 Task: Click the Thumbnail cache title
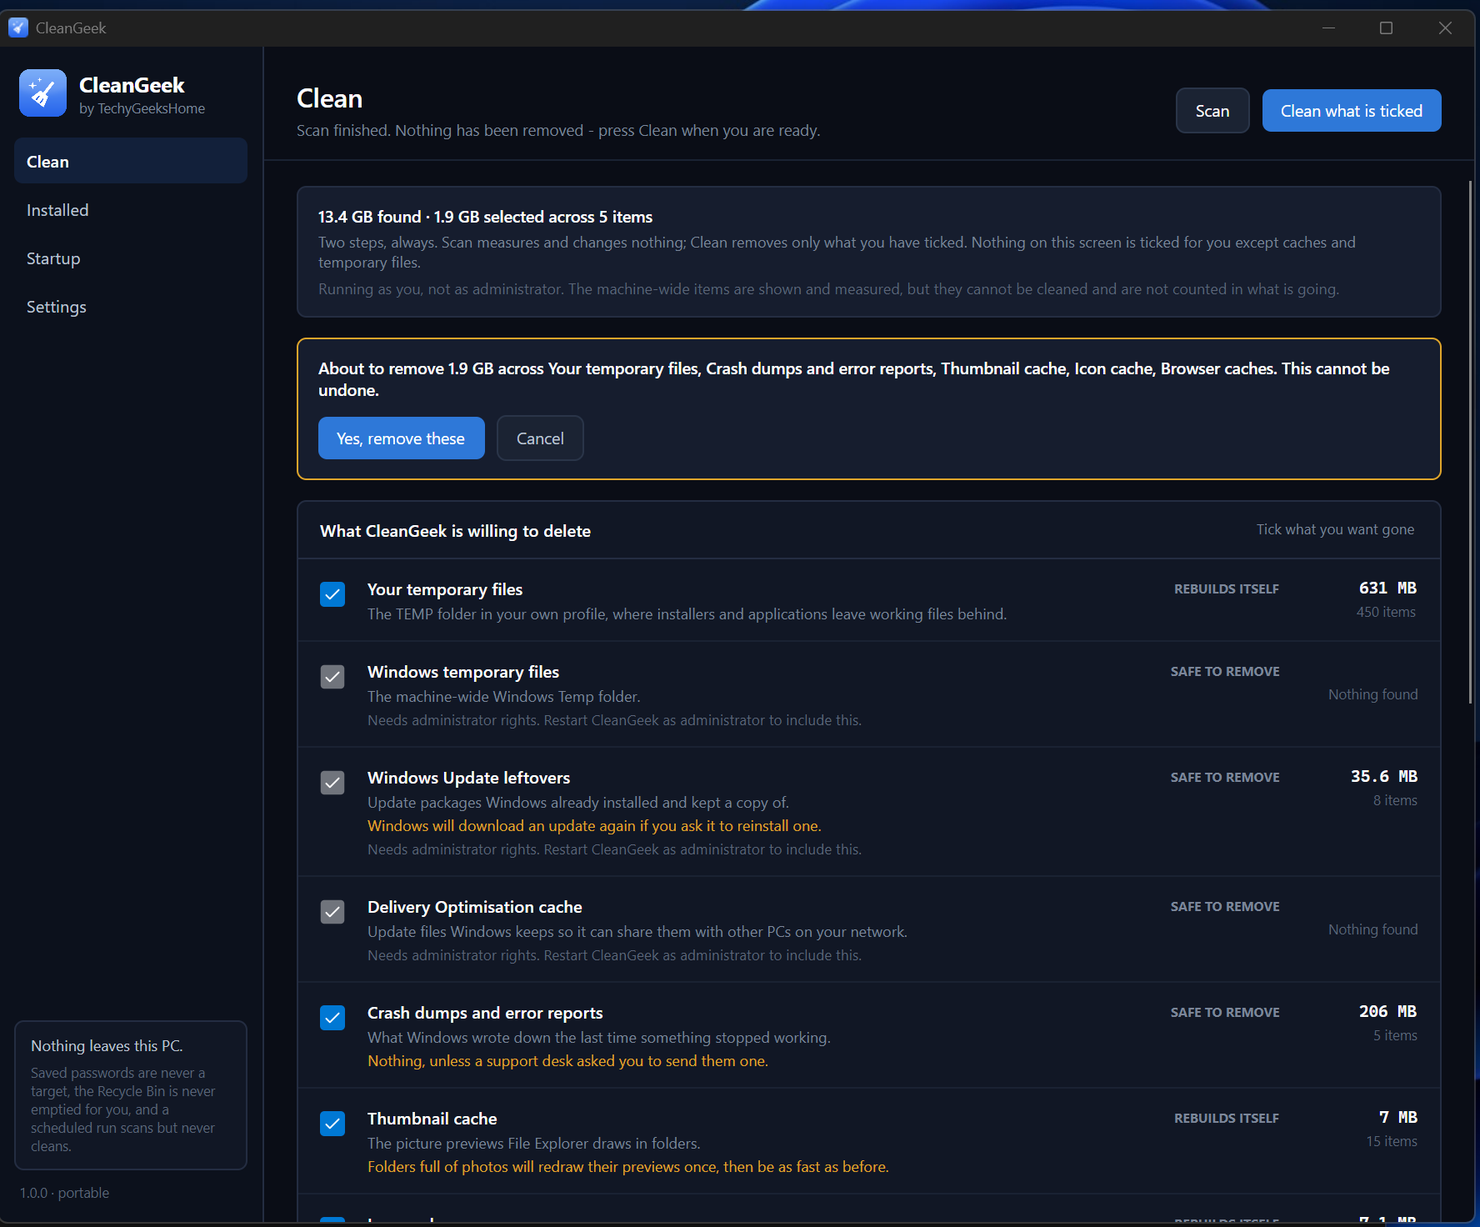(x=432, y=1119)
